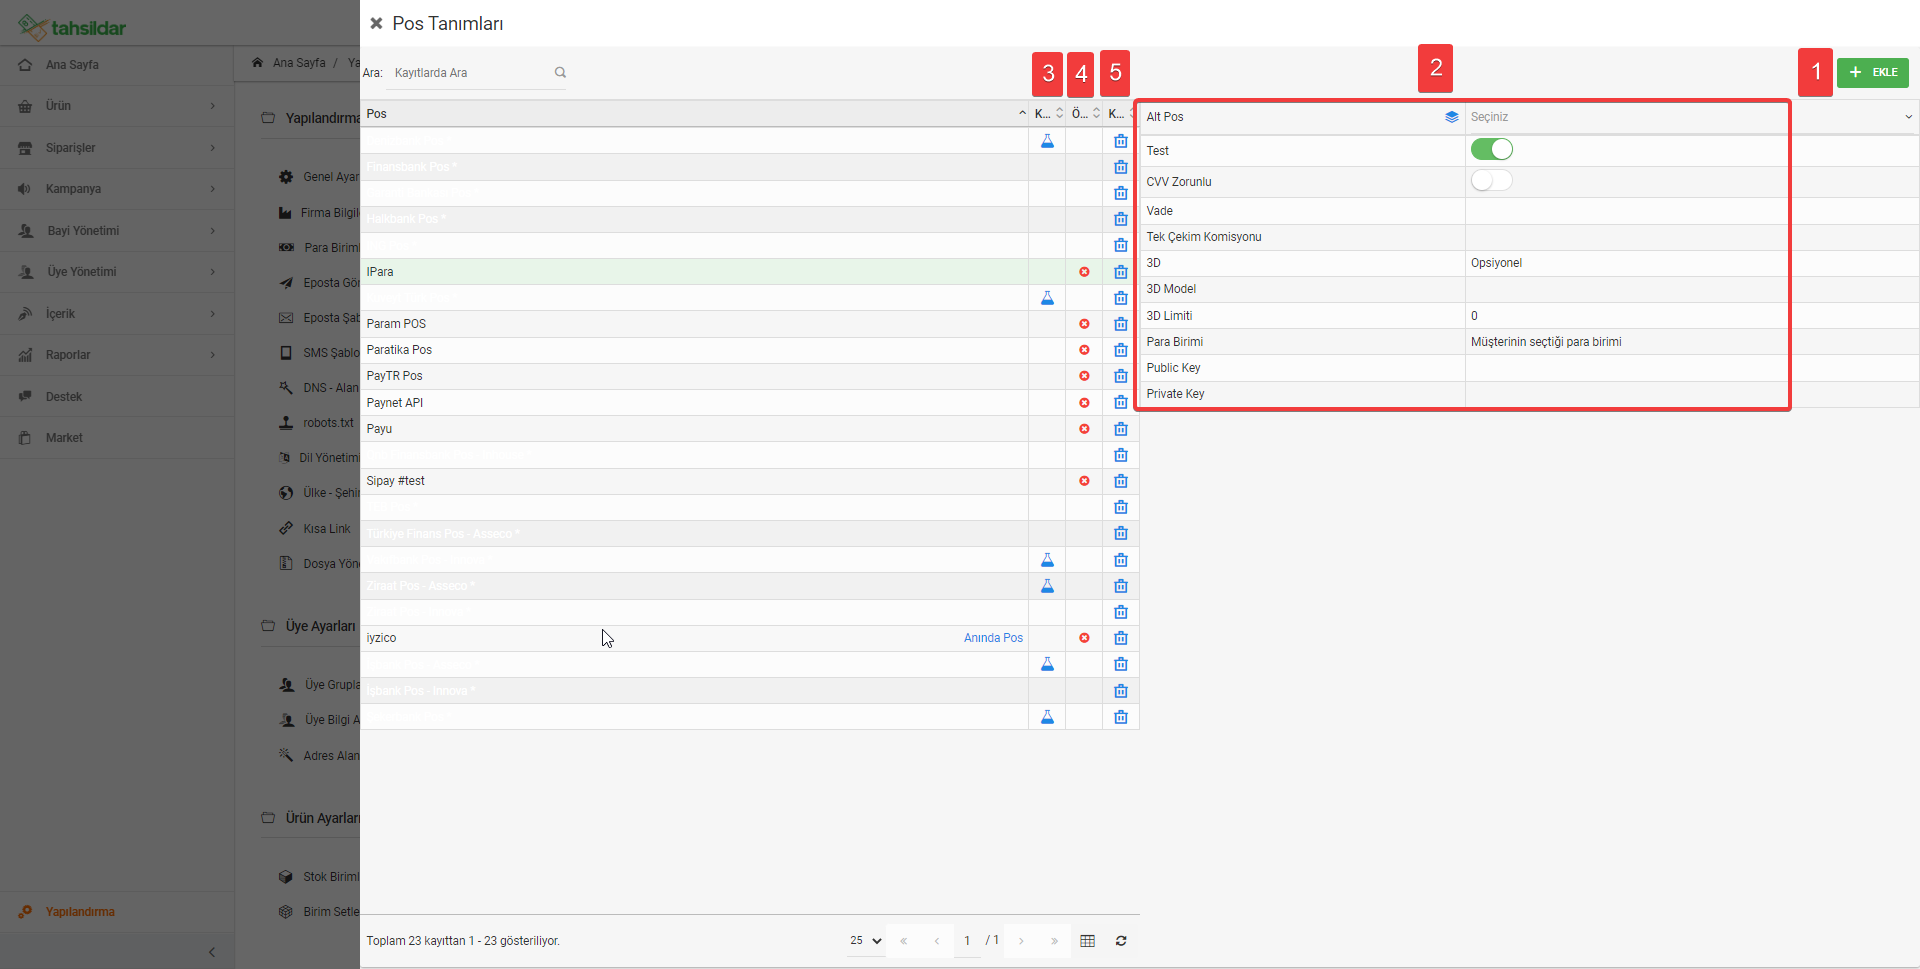Delete the Finansbank Pos record
Viewport: 1920px width, 969px height.
(x=1120, y=167)
